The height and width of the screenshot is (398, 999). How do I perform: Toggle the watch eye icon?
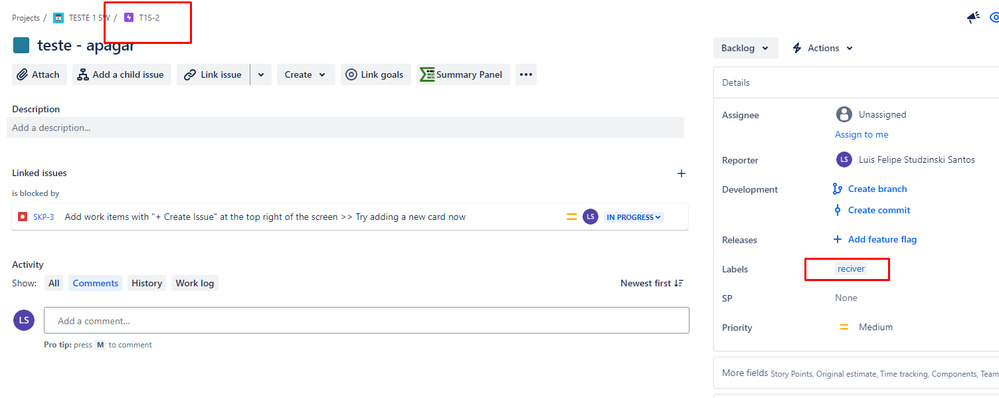994,18
